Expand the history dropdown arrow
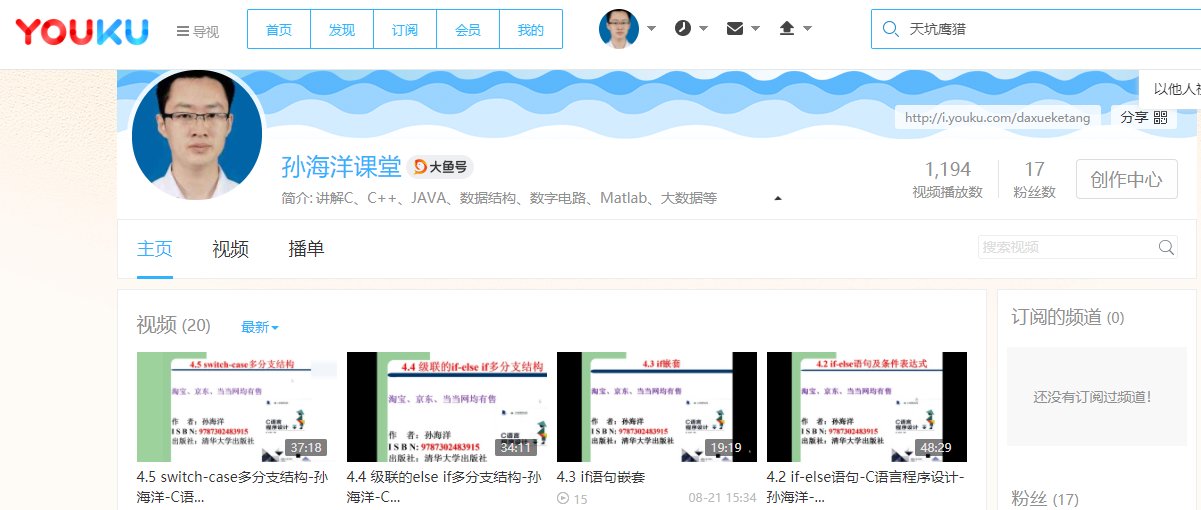Screen dimensions: 1201x510 tap(704, 28)
